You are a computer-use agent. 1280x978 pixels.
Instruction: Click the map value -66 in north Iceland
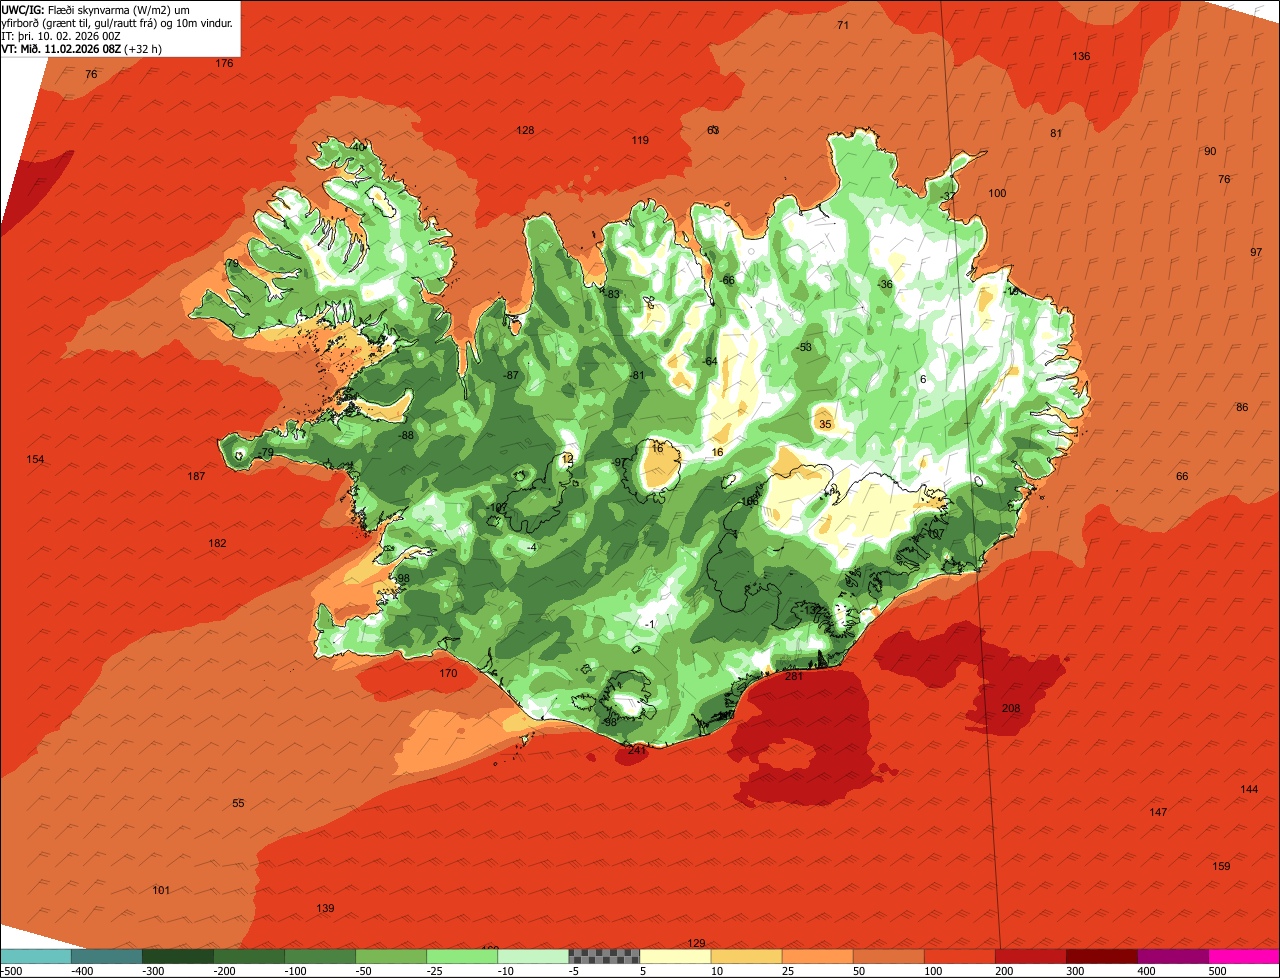tap(727, 280)
